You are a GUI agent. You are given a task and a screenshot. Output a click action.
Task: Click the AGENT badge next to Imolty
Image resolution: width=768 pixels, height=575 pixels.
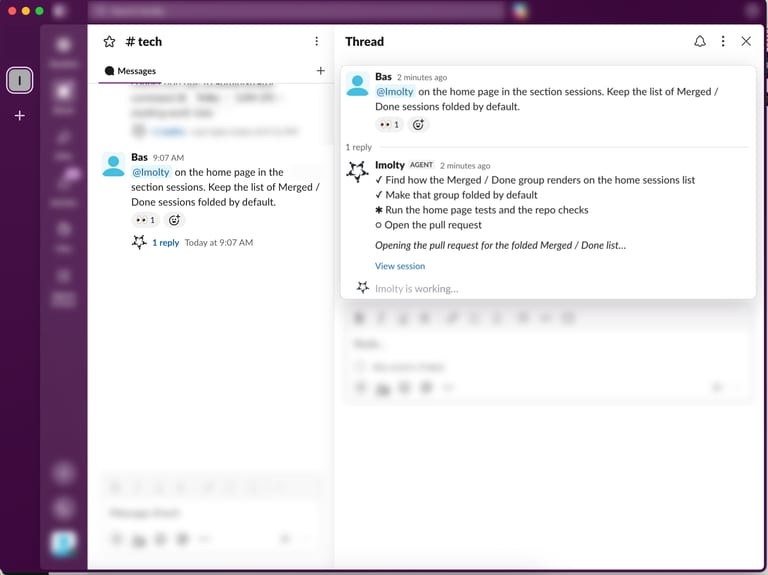click(x=421, y=165)
